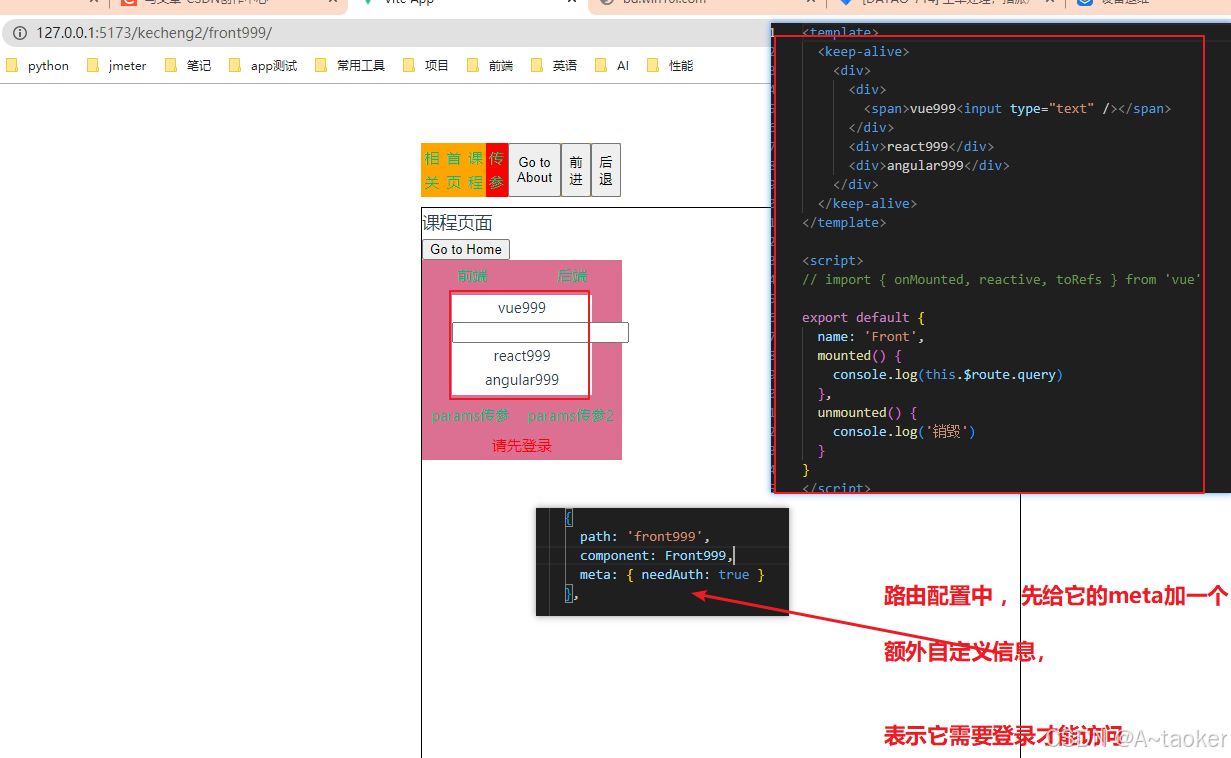Click the "component: Front999," code line
Viewport: 1231px width, 758px height.
click(x=656, y=555)
